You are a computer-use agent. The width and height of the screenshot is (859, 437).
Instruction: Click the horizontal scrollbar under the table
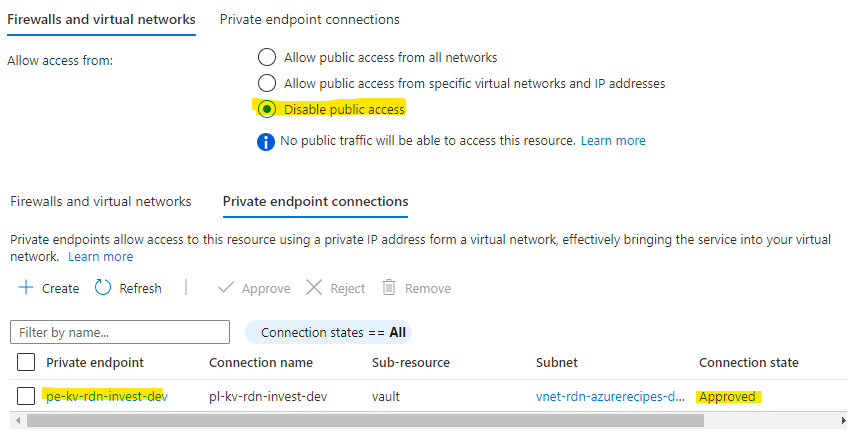click(x=360, y=421)
